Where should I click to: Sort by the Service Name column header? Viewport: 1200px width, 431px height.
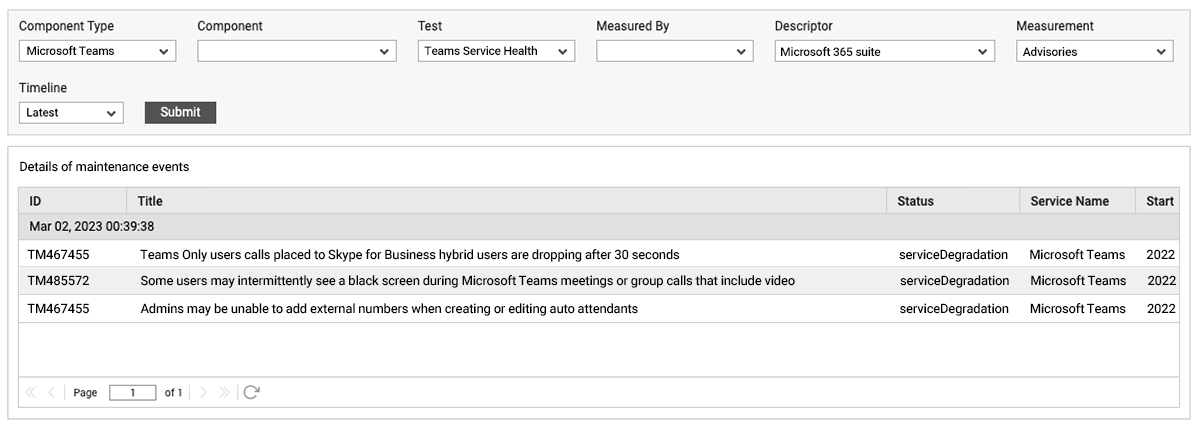[1078, 201]
